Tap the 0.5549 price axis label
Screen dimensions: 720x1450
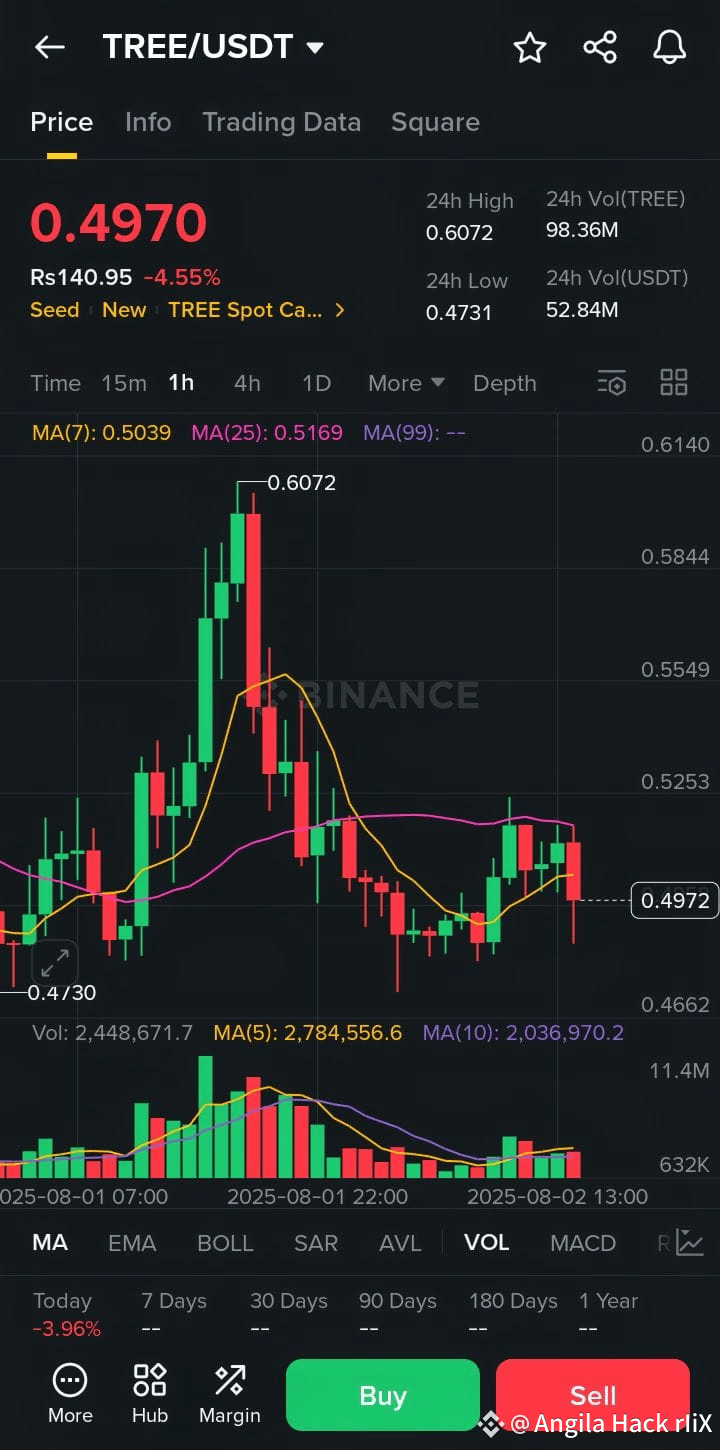tap(675, 669)
